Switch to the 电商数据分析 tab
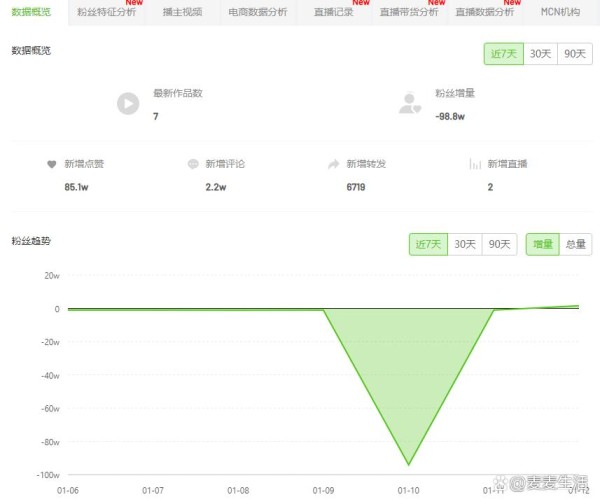This screenshot has height=504, width=600. 258,12
